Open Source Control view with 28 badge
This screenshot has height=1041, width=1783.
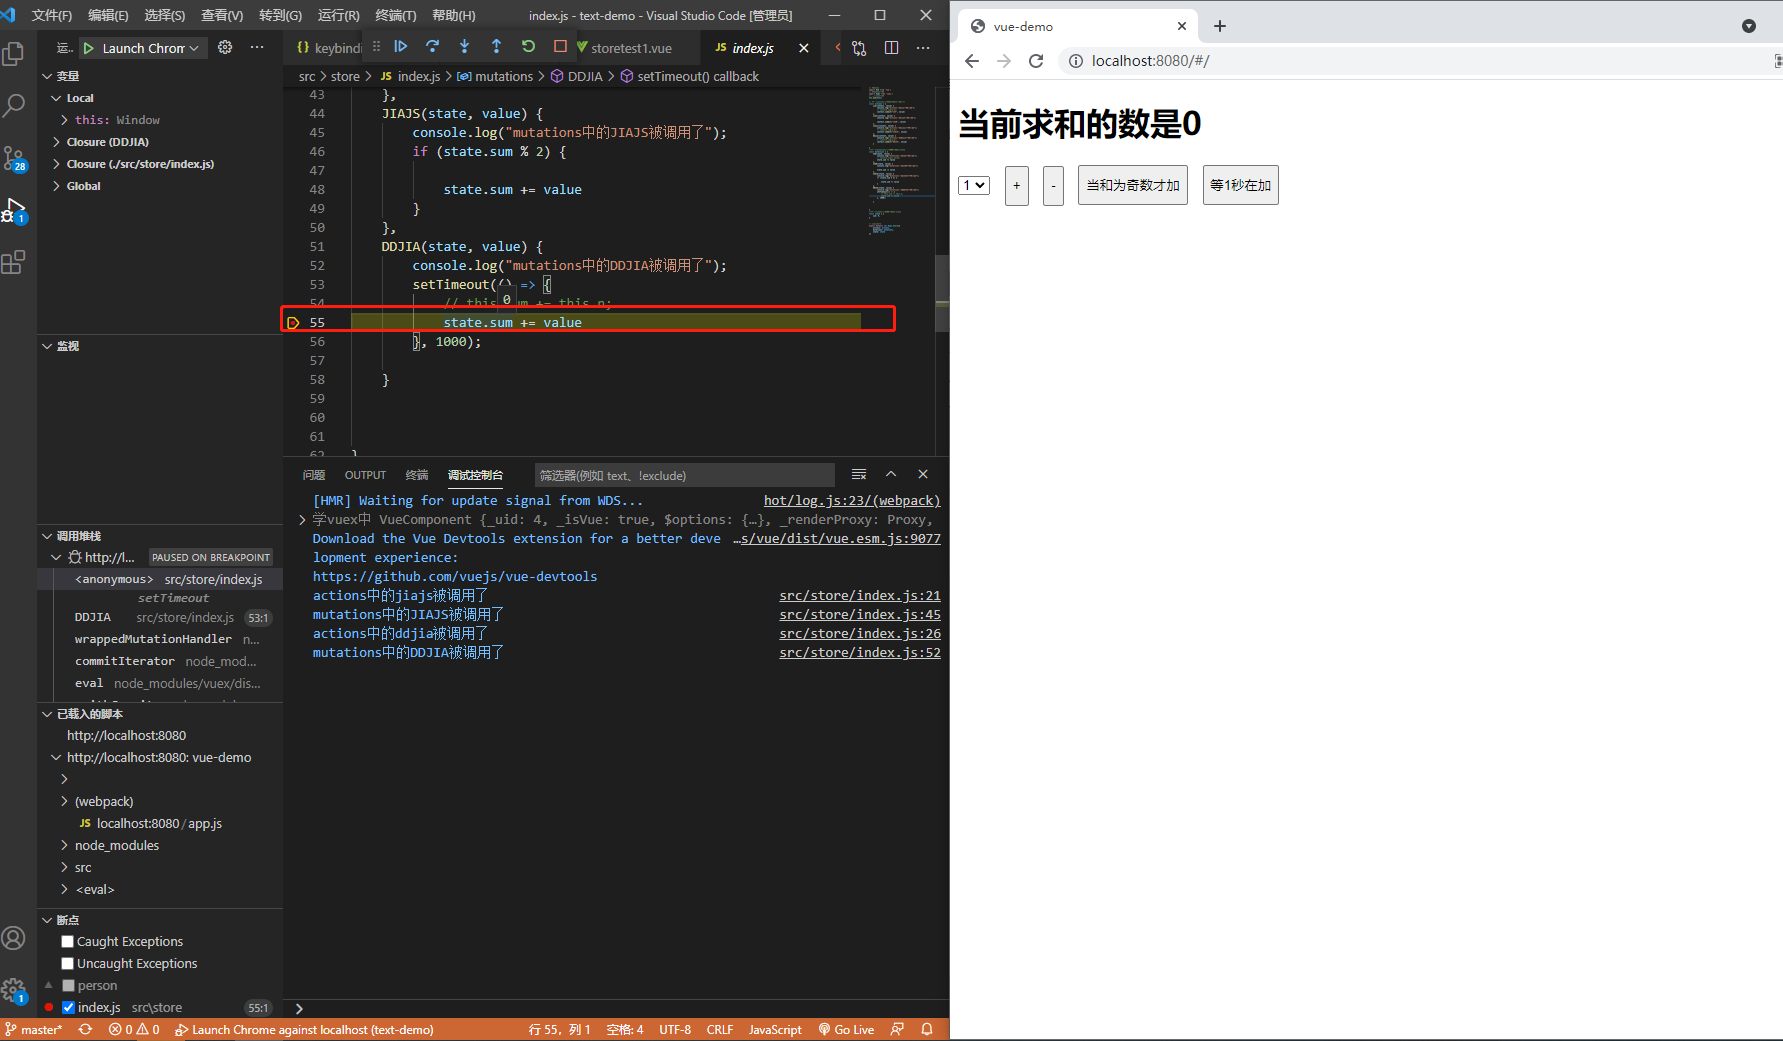coord(14,158)
